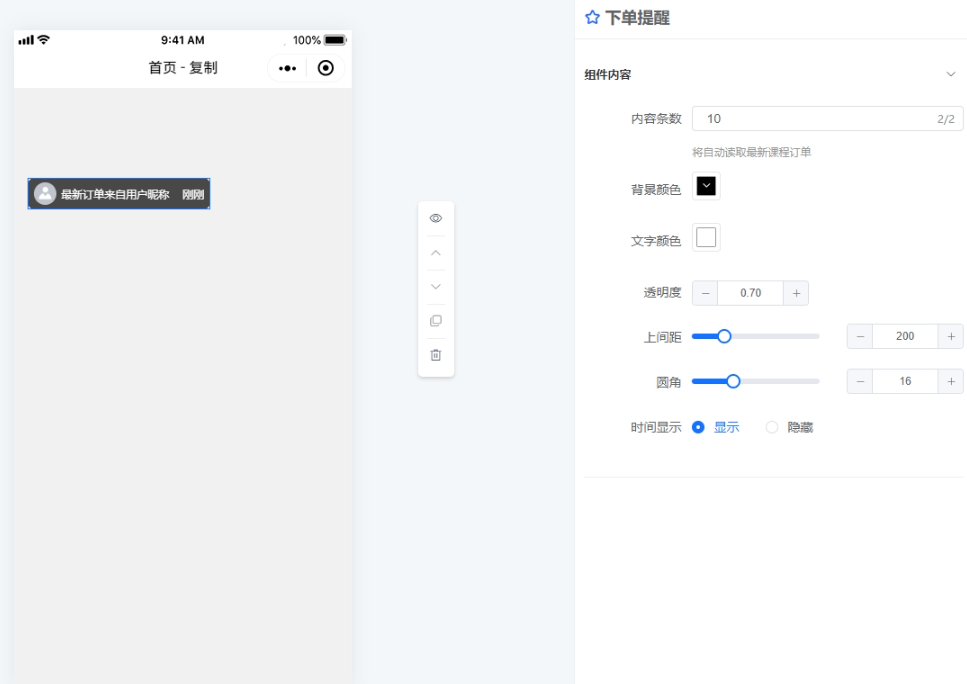967x684 pixels.
Task: Click the 上间距 slider handle
Action: 725,336
